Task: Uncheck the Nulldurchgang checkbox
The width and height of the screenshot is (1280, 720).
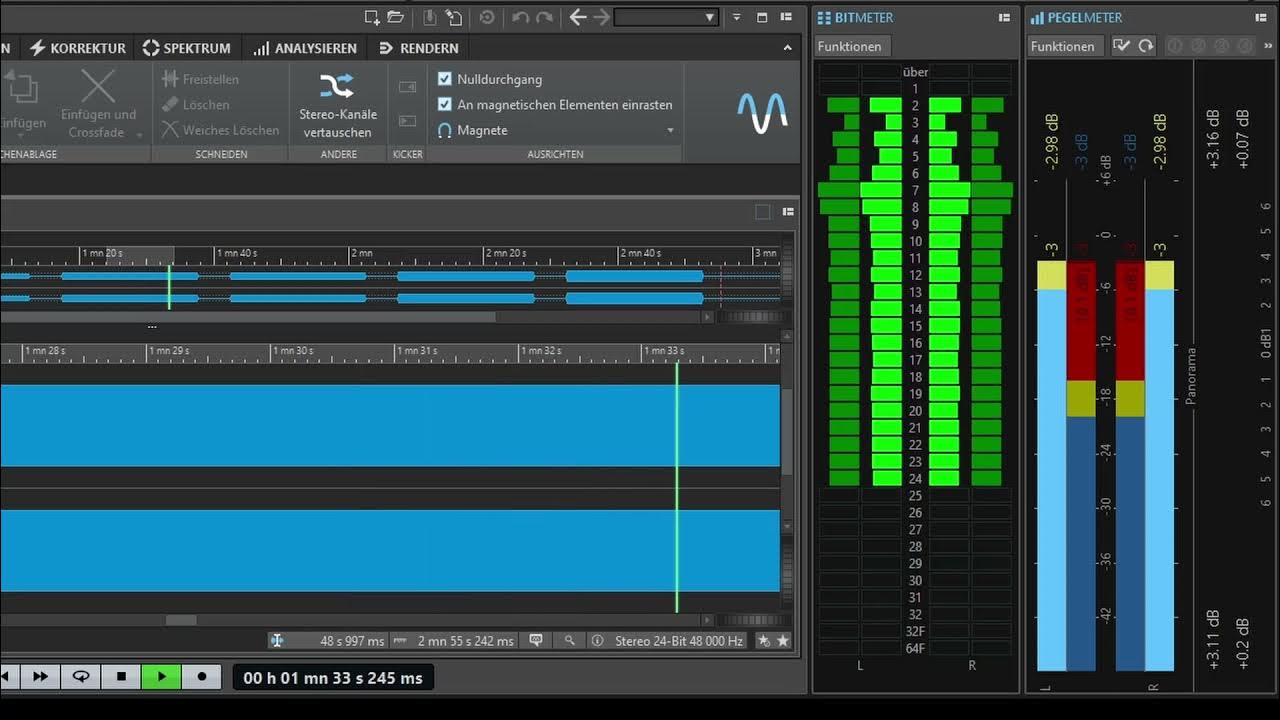Action: point(445,79)
